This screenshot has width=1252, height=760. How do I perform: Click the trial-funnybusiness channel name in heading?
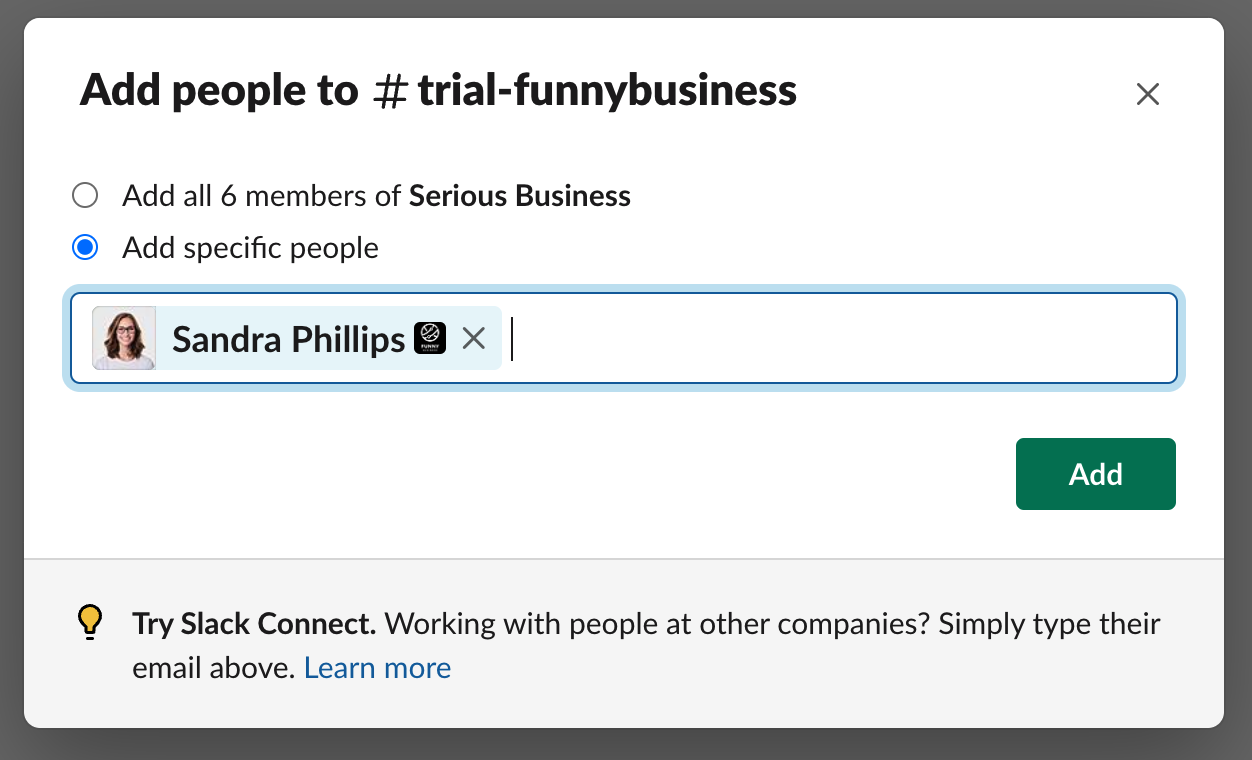[x=607, y=91]
